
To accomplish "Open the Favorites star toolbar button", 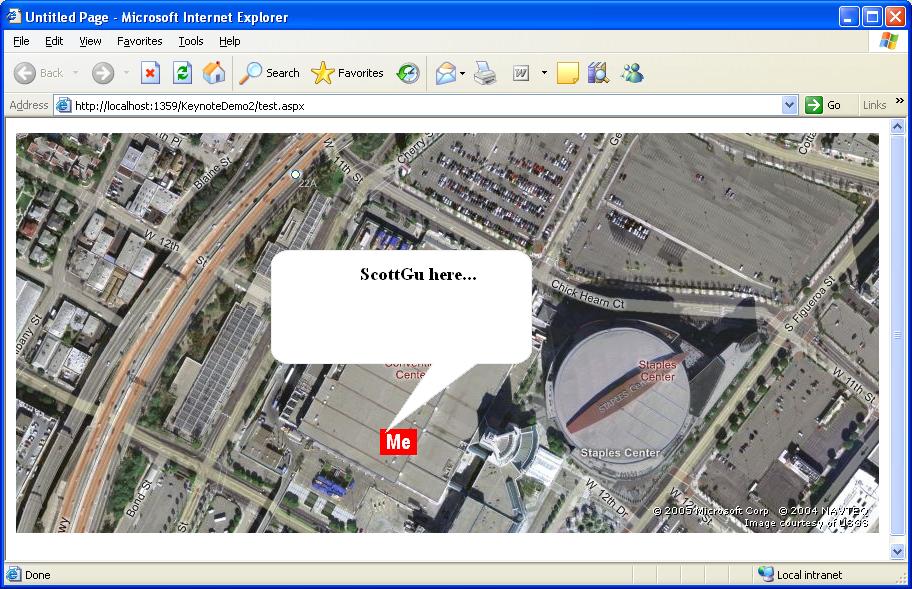I will pos(347,73).
